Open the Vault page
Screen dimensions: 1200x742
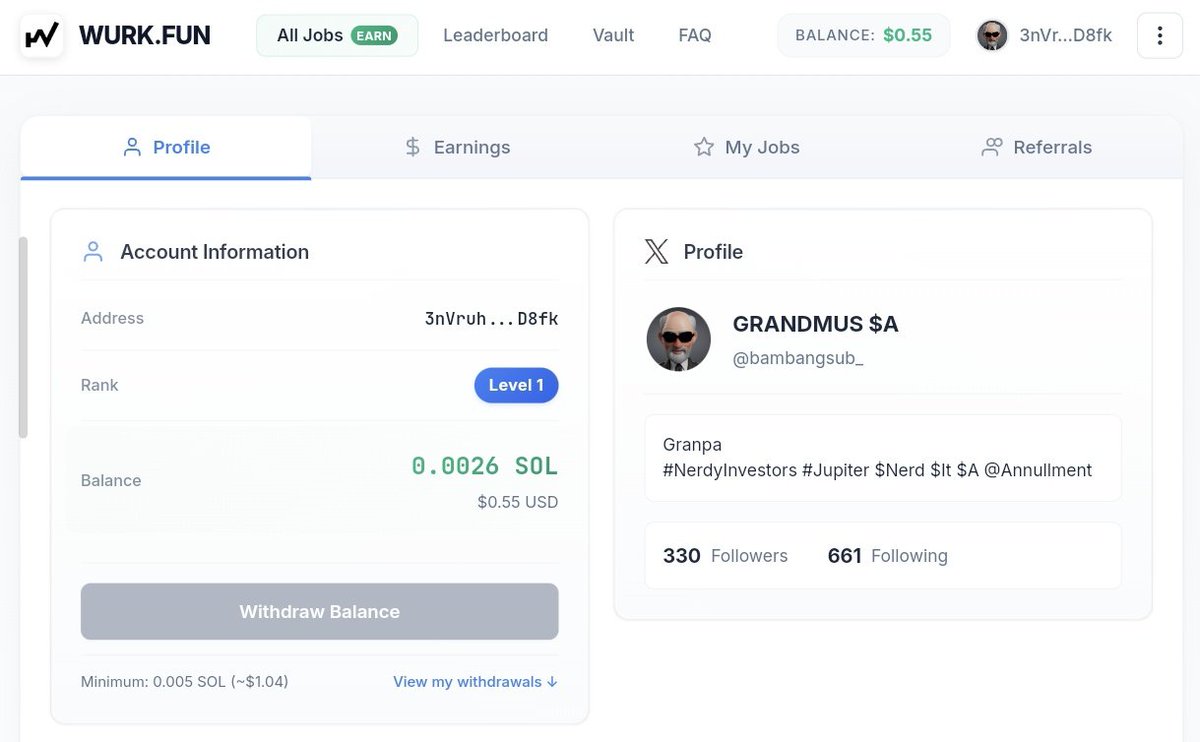613,35
